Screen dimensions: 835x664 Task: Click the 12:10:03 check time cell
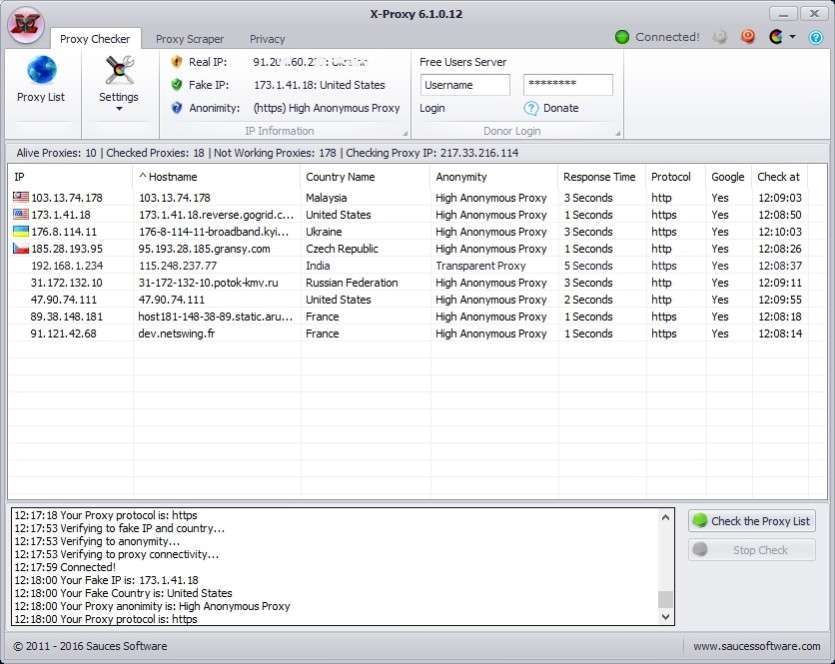click(780, 232)
